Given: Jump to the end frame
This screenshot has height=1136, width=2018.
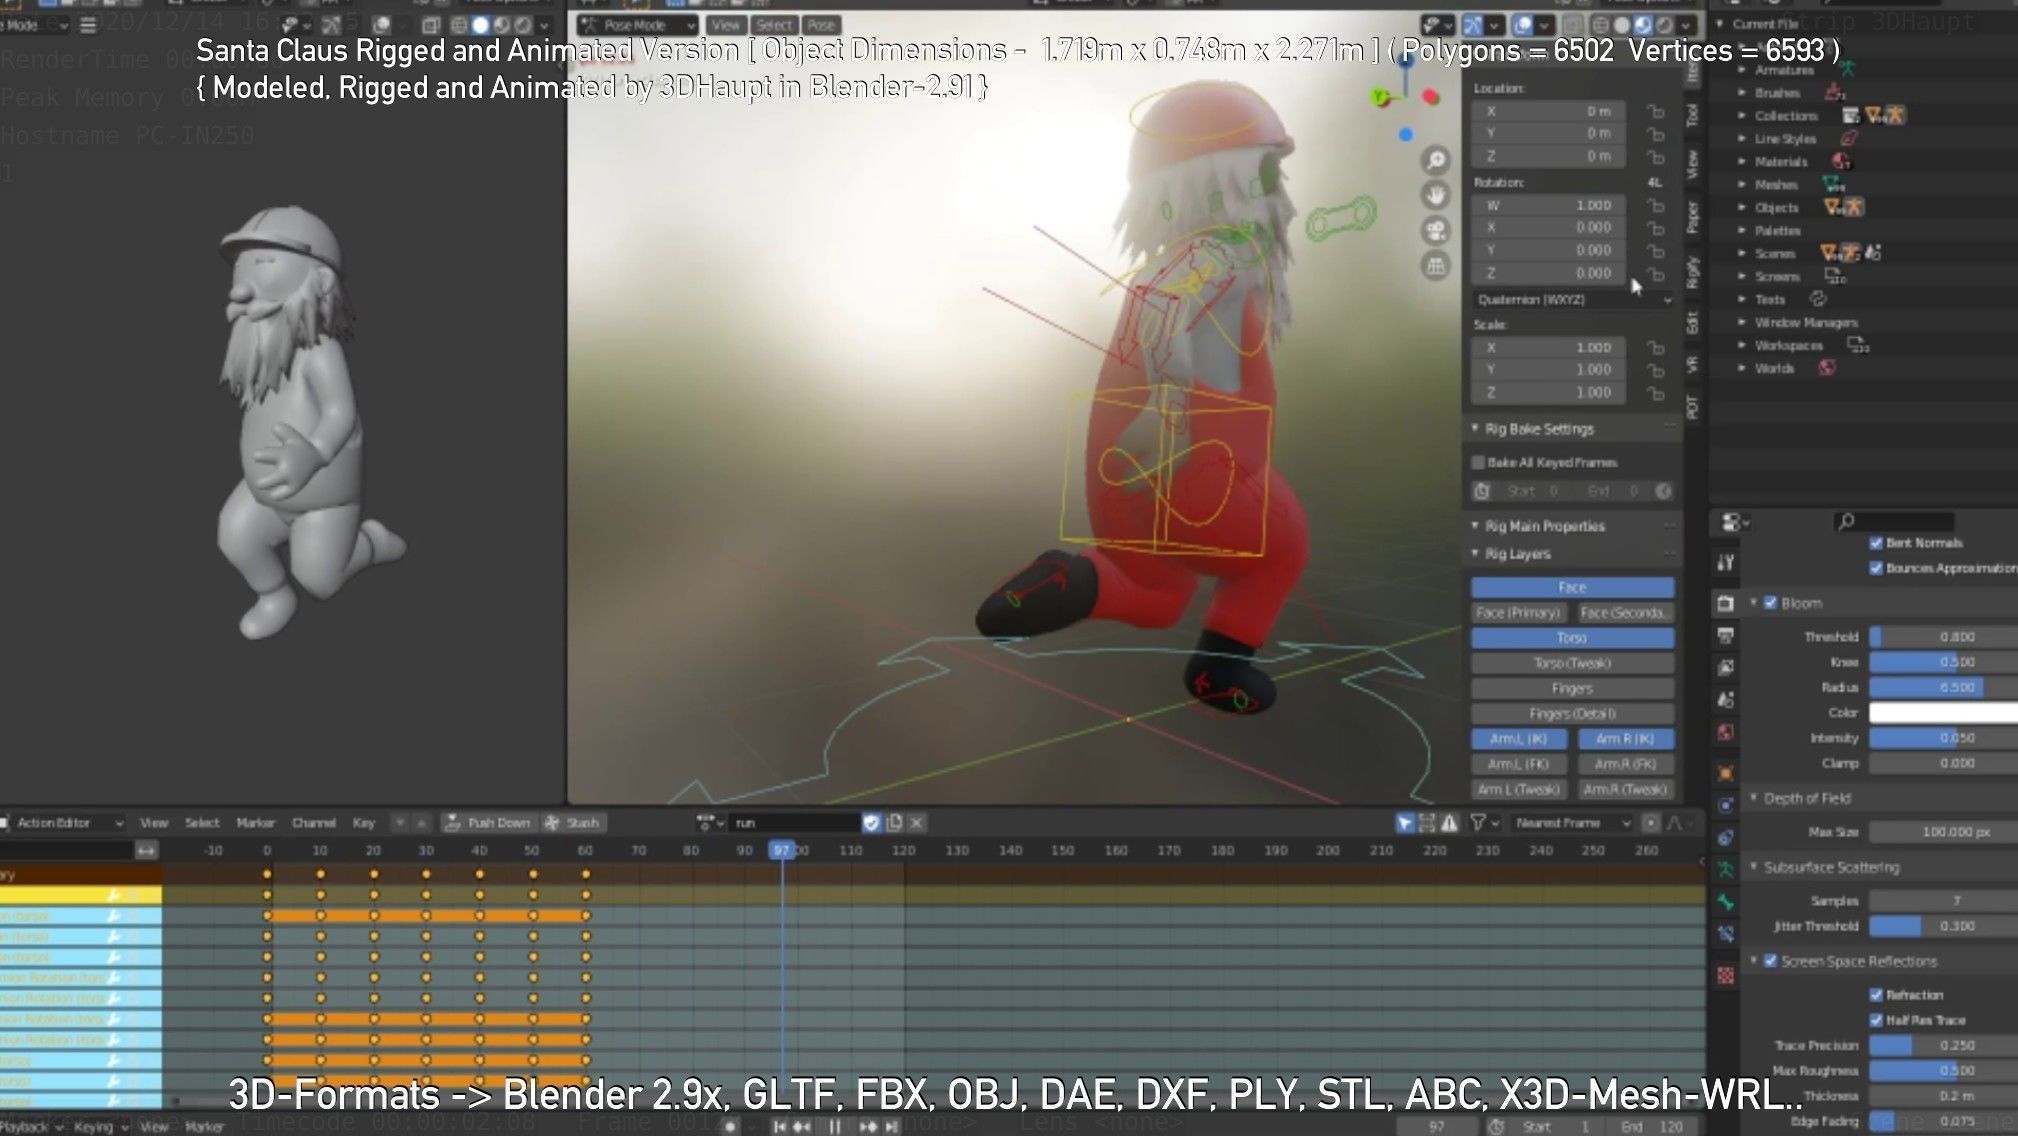Looking at the screenshot, I should tap(891, 1126).
